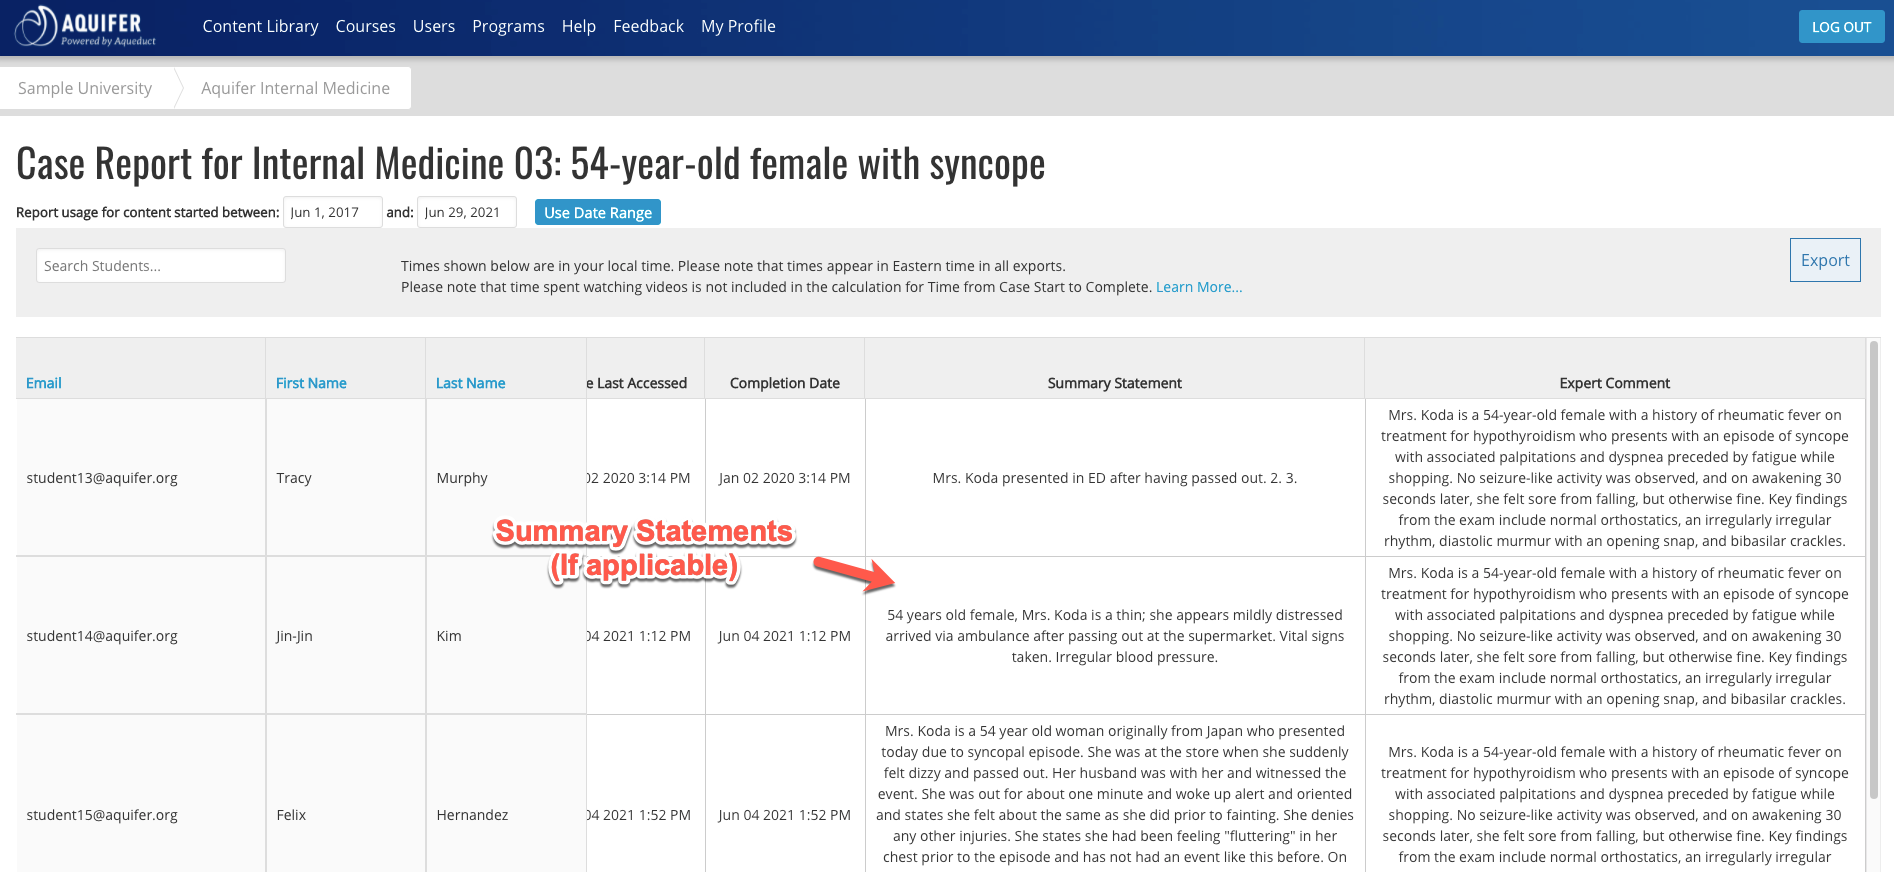The image size is (1894, 872).
Task: Click Jin-Jin Kim's summary statement text
Action: (x=1114, y=636)
